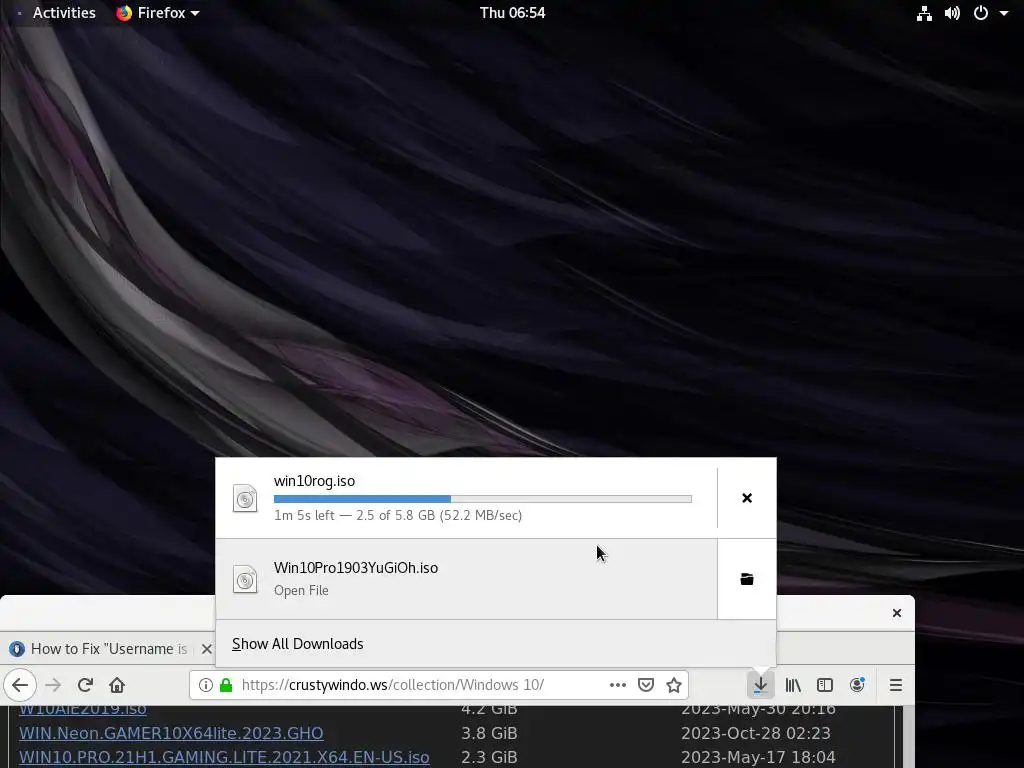Click the Win10Pro1903YuGiOh.iso file icon

point(245,579)
